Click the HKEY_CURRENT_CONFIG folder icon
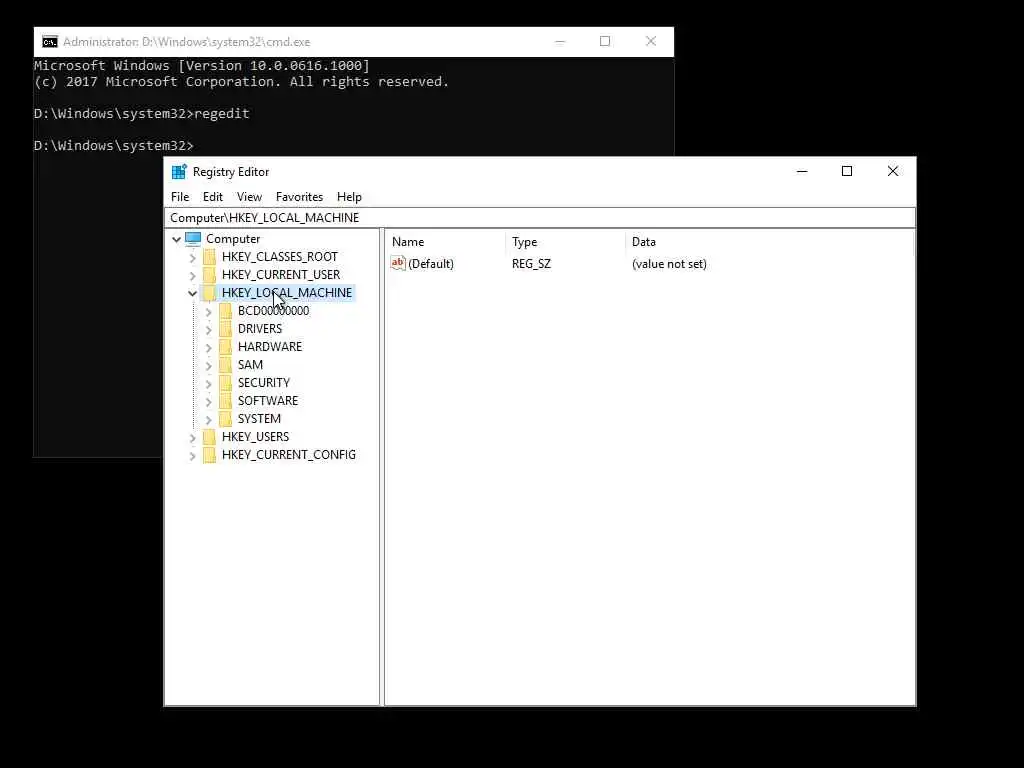This screenshot has height=768, width=1024. (x=210, y=455)
